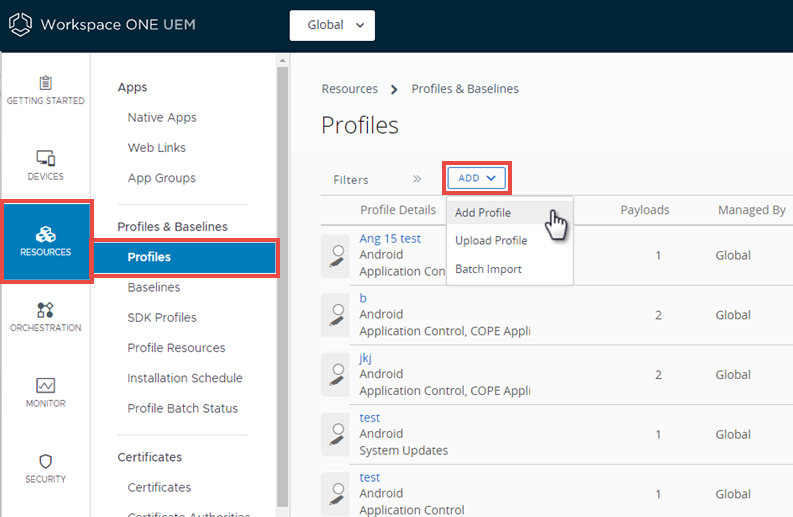Click the Apps section heading
Viewport: 793px width, 517px height.
(x=133, y=88)
